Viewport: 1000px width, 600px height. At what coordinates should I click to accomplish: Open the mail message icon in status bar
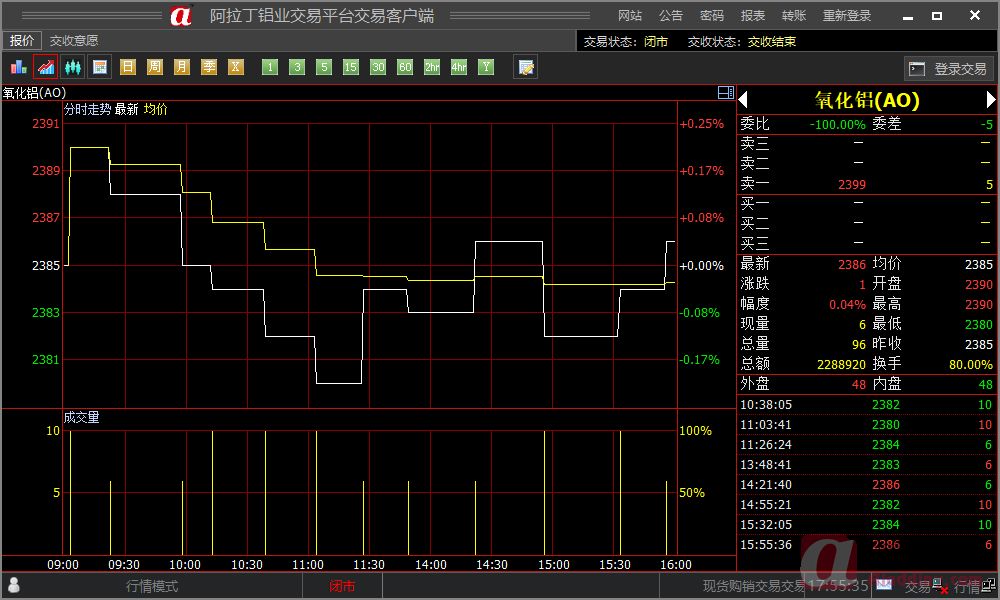point(884,584)
